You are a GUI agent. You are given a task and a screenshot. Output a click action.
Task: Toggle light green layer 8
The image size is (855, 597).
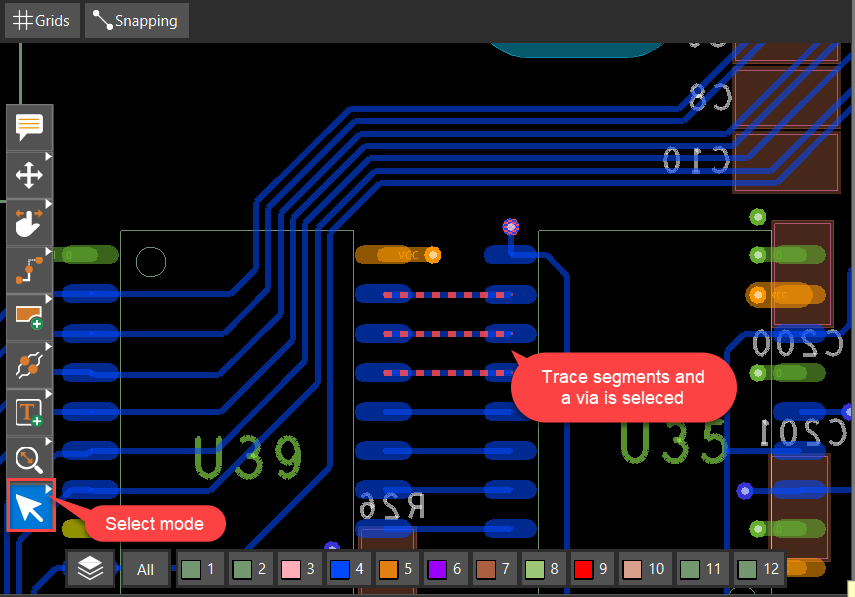pyautogui.click(x=543, y=569)
